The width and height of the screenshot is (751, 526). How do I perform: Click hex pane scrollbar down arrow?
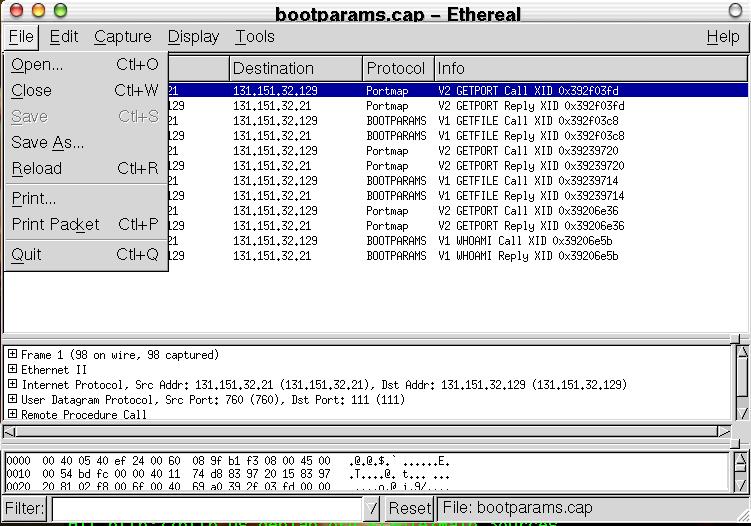[740, 485]
